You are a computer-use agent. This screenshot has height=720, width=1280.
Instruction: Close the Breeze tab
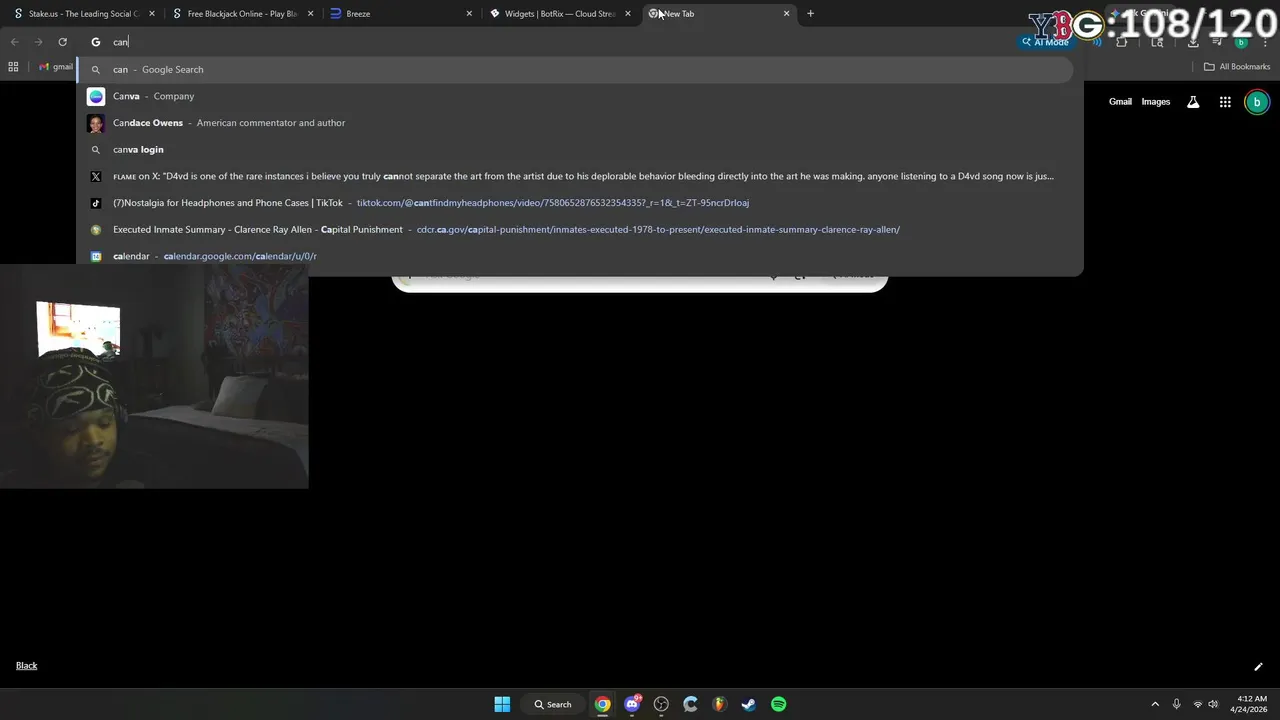coord(469,14)
